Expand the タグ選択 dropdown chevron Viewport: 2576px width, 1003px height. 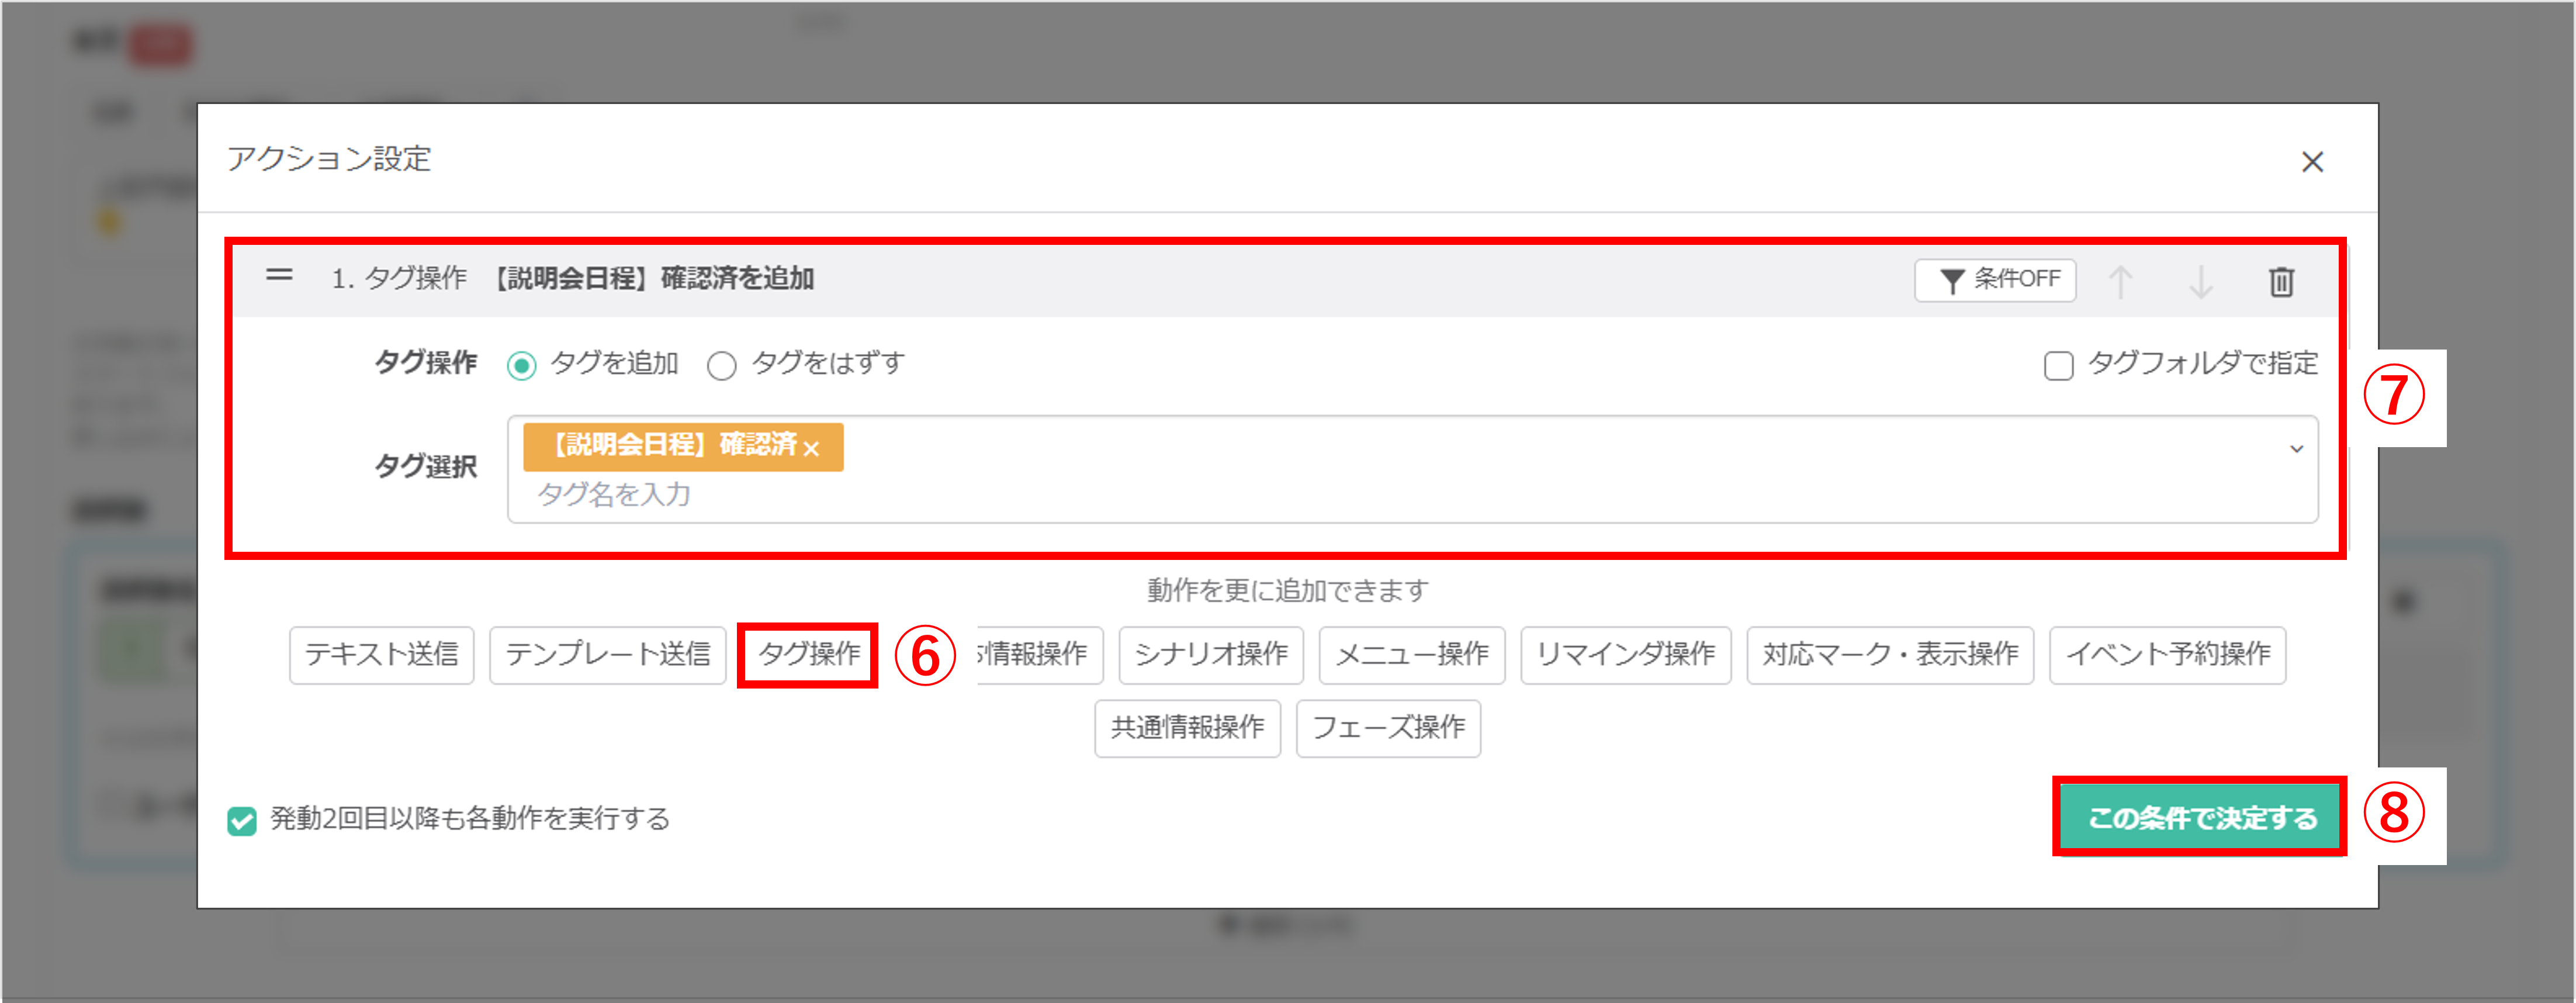coord(2296,450)
